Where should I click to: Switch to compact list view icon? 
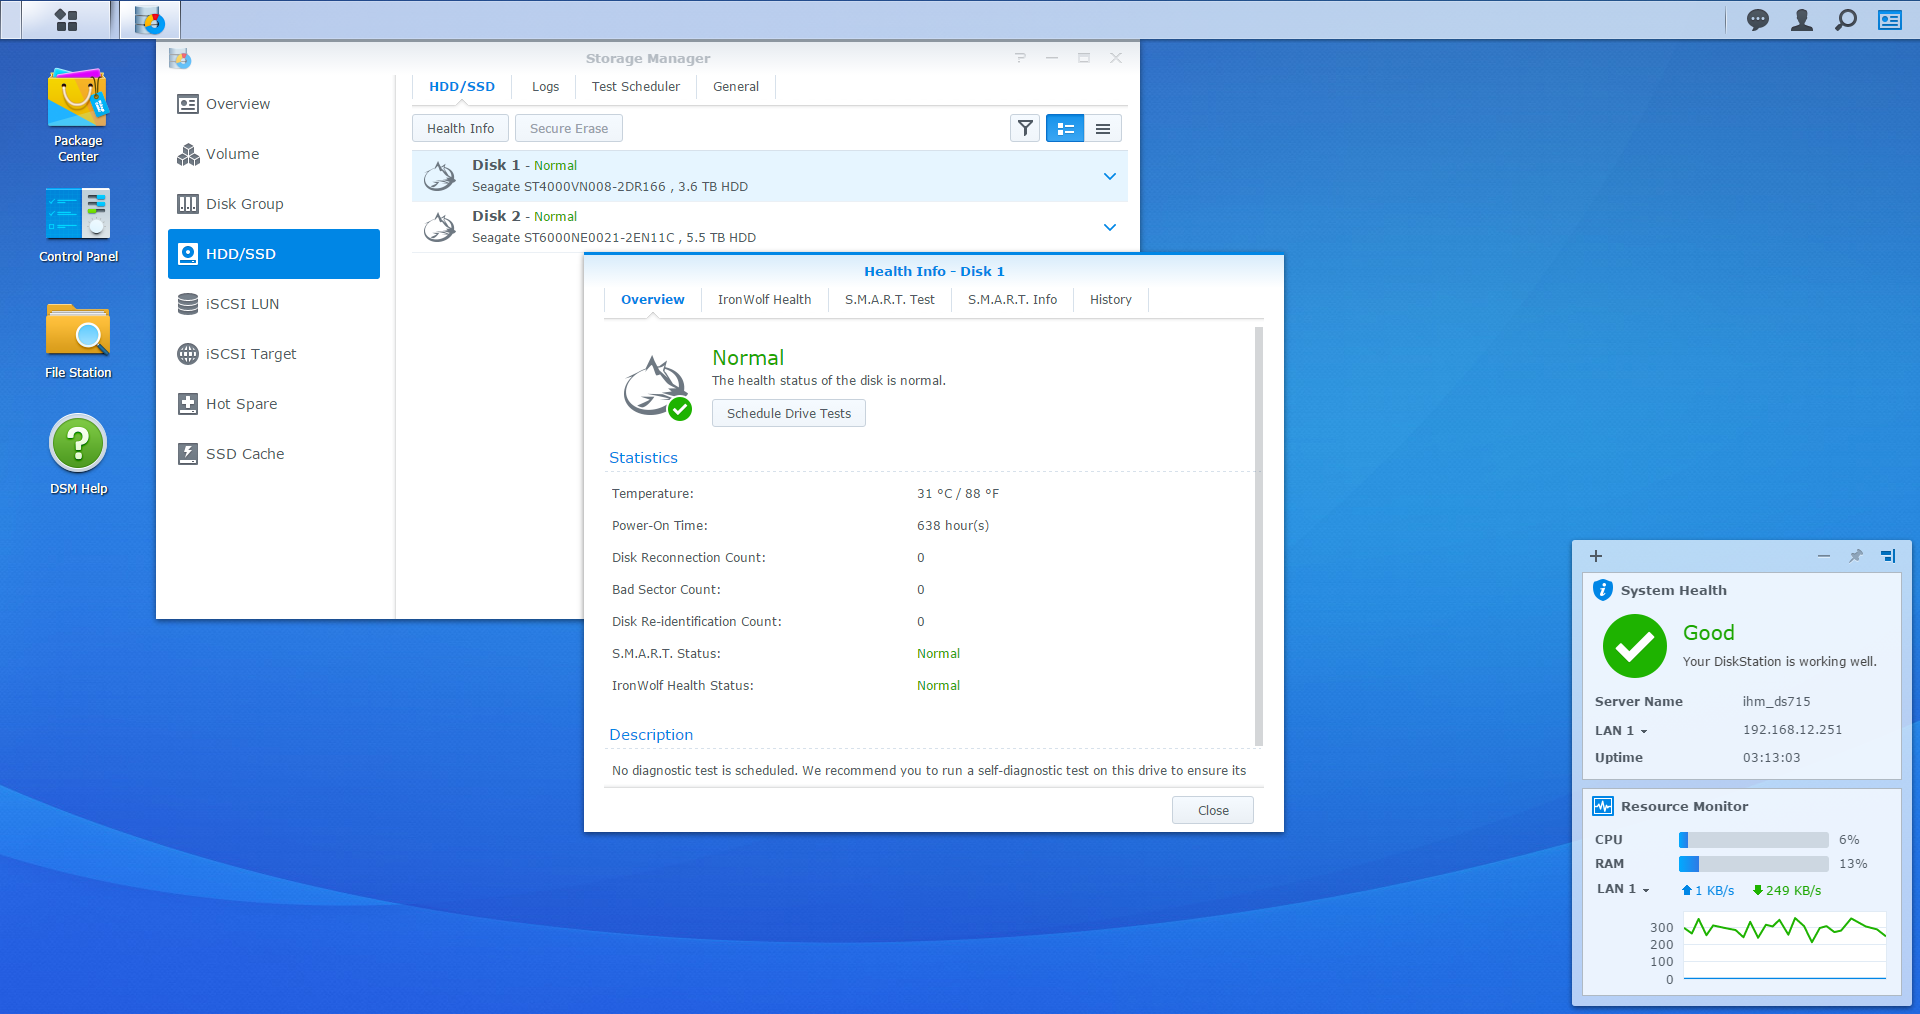1103,128
